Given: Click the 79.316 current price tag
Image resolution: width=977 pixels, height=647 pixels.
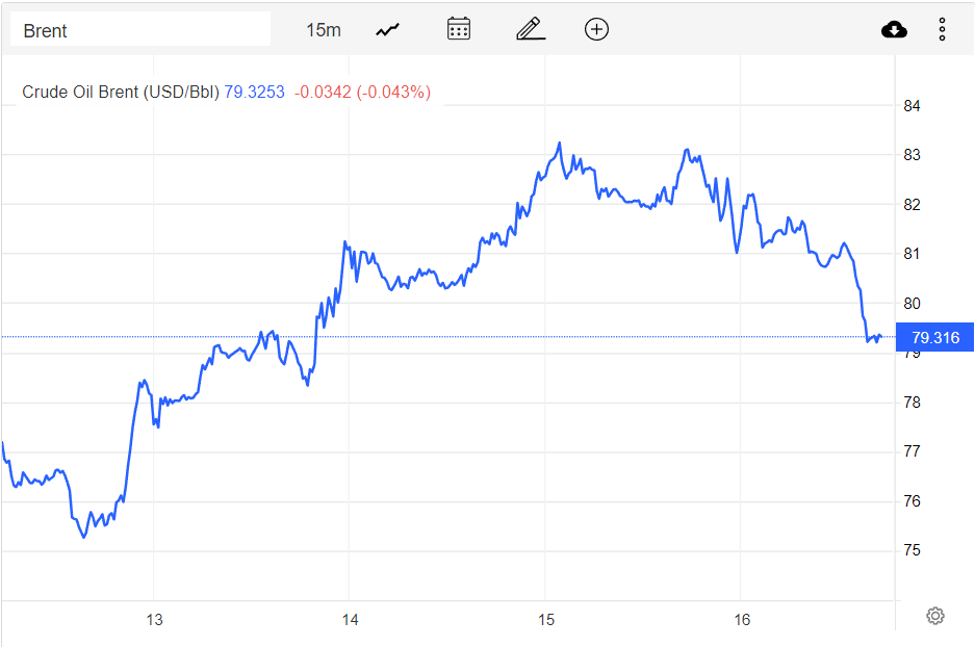Looking at the screenshot, I should (x=935, y=338).
